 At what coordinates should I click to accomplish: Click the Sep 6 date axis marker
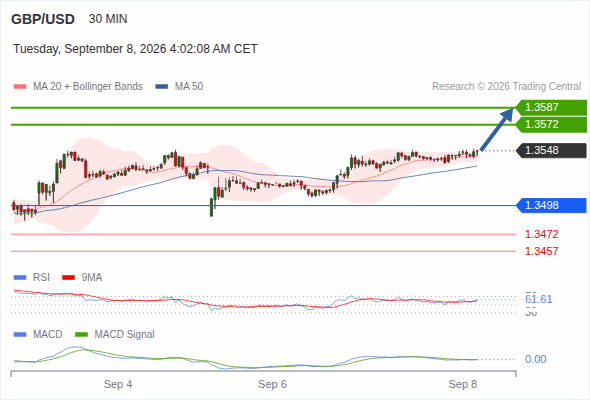point(272,385)
